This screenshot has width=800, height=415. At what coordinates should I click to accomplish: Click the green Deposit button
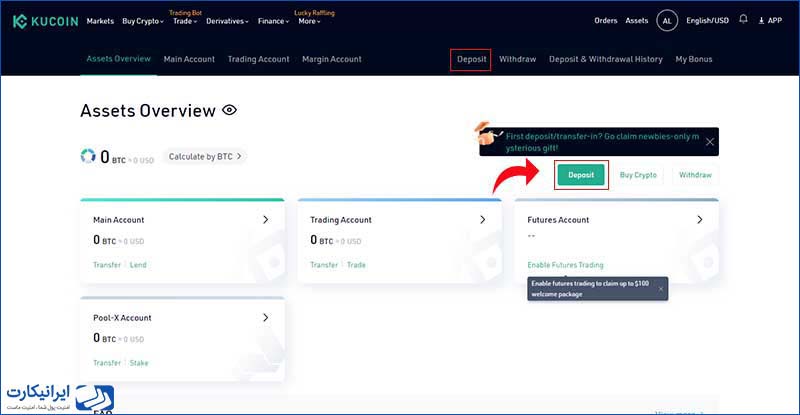tap(581, 175)
